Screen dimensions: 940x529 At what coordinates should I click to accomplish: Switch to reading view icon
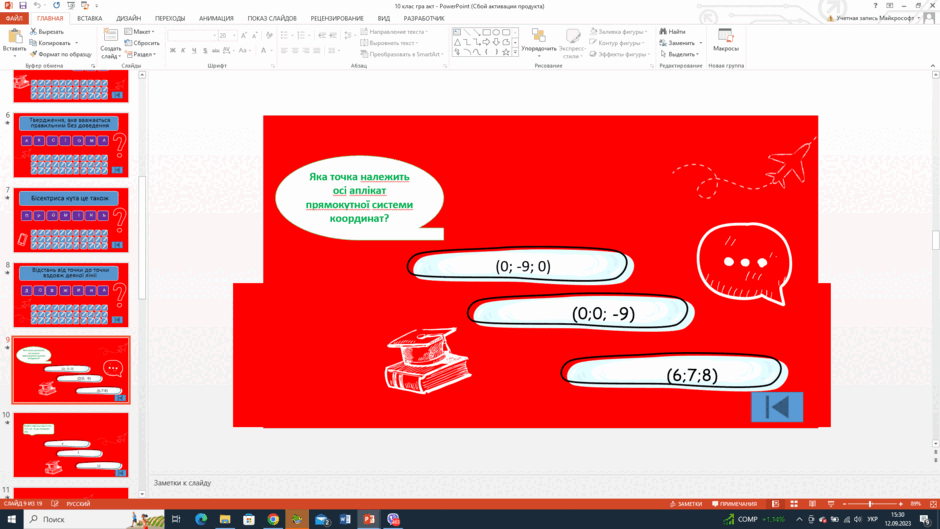[x=812, y=504]
